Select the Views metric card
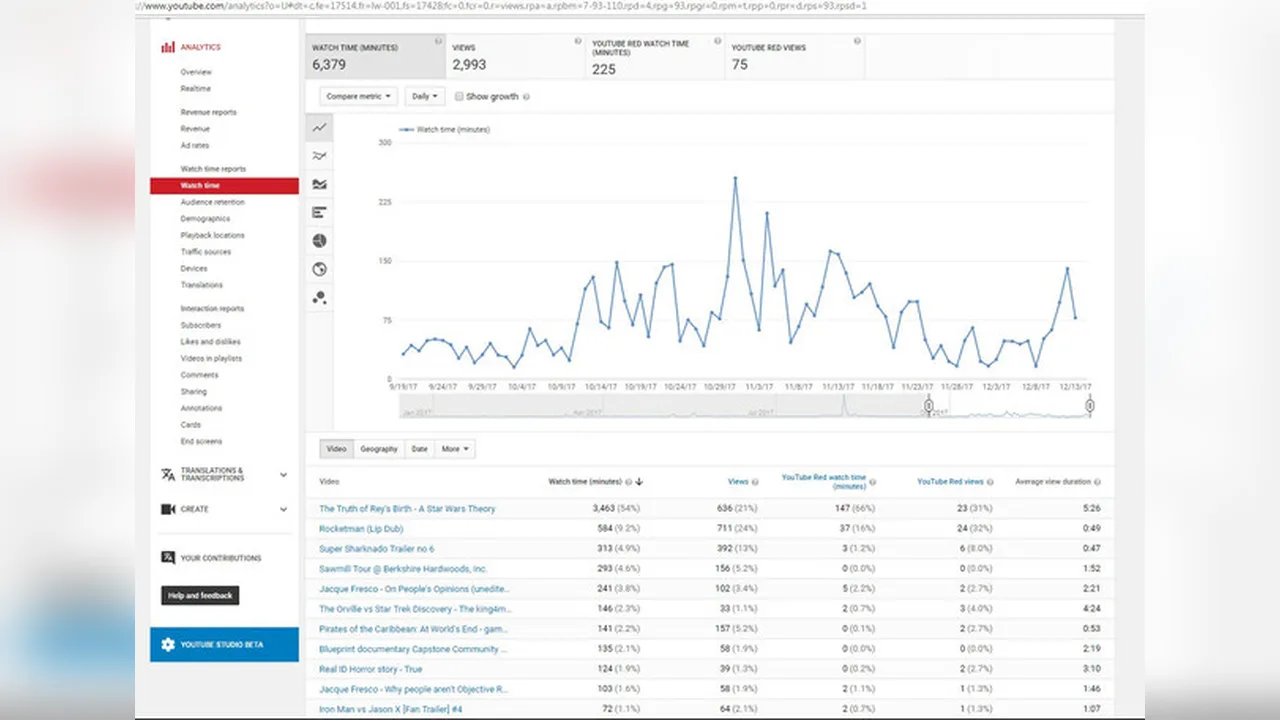 tap(514, 57)
